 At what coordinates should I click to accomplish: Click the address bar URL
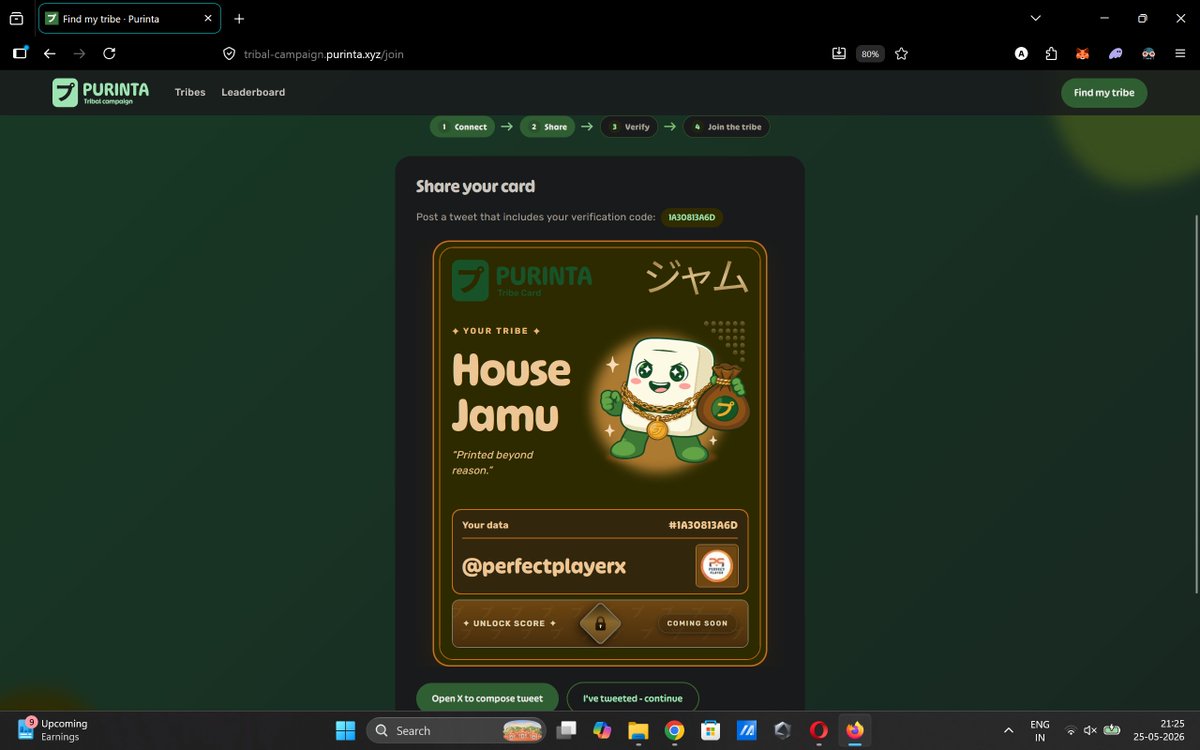click(x=323, y=54)
